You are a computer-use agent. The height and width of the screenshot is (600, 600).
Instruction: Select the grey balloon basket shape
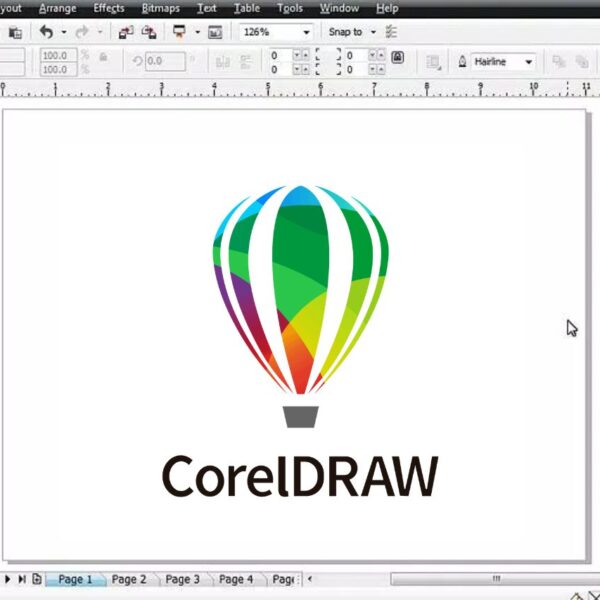301,417
